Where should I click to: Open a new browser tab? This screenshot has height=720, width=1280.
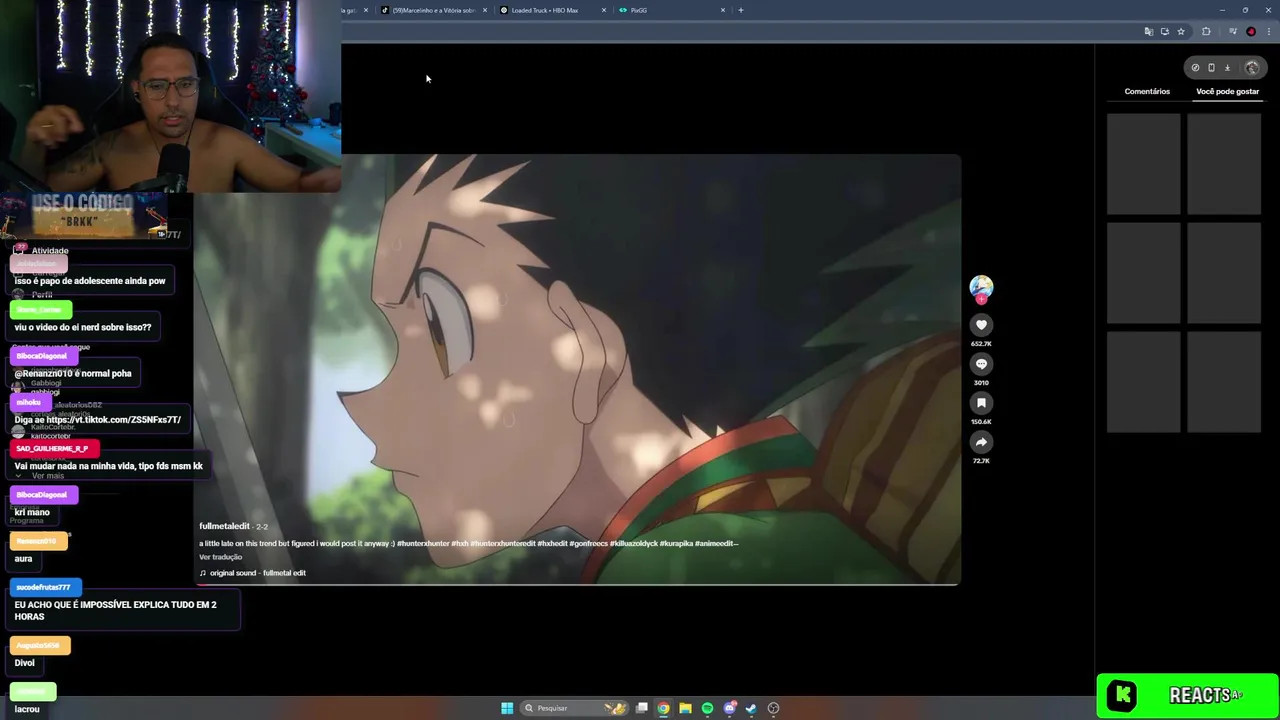point(741,10)
